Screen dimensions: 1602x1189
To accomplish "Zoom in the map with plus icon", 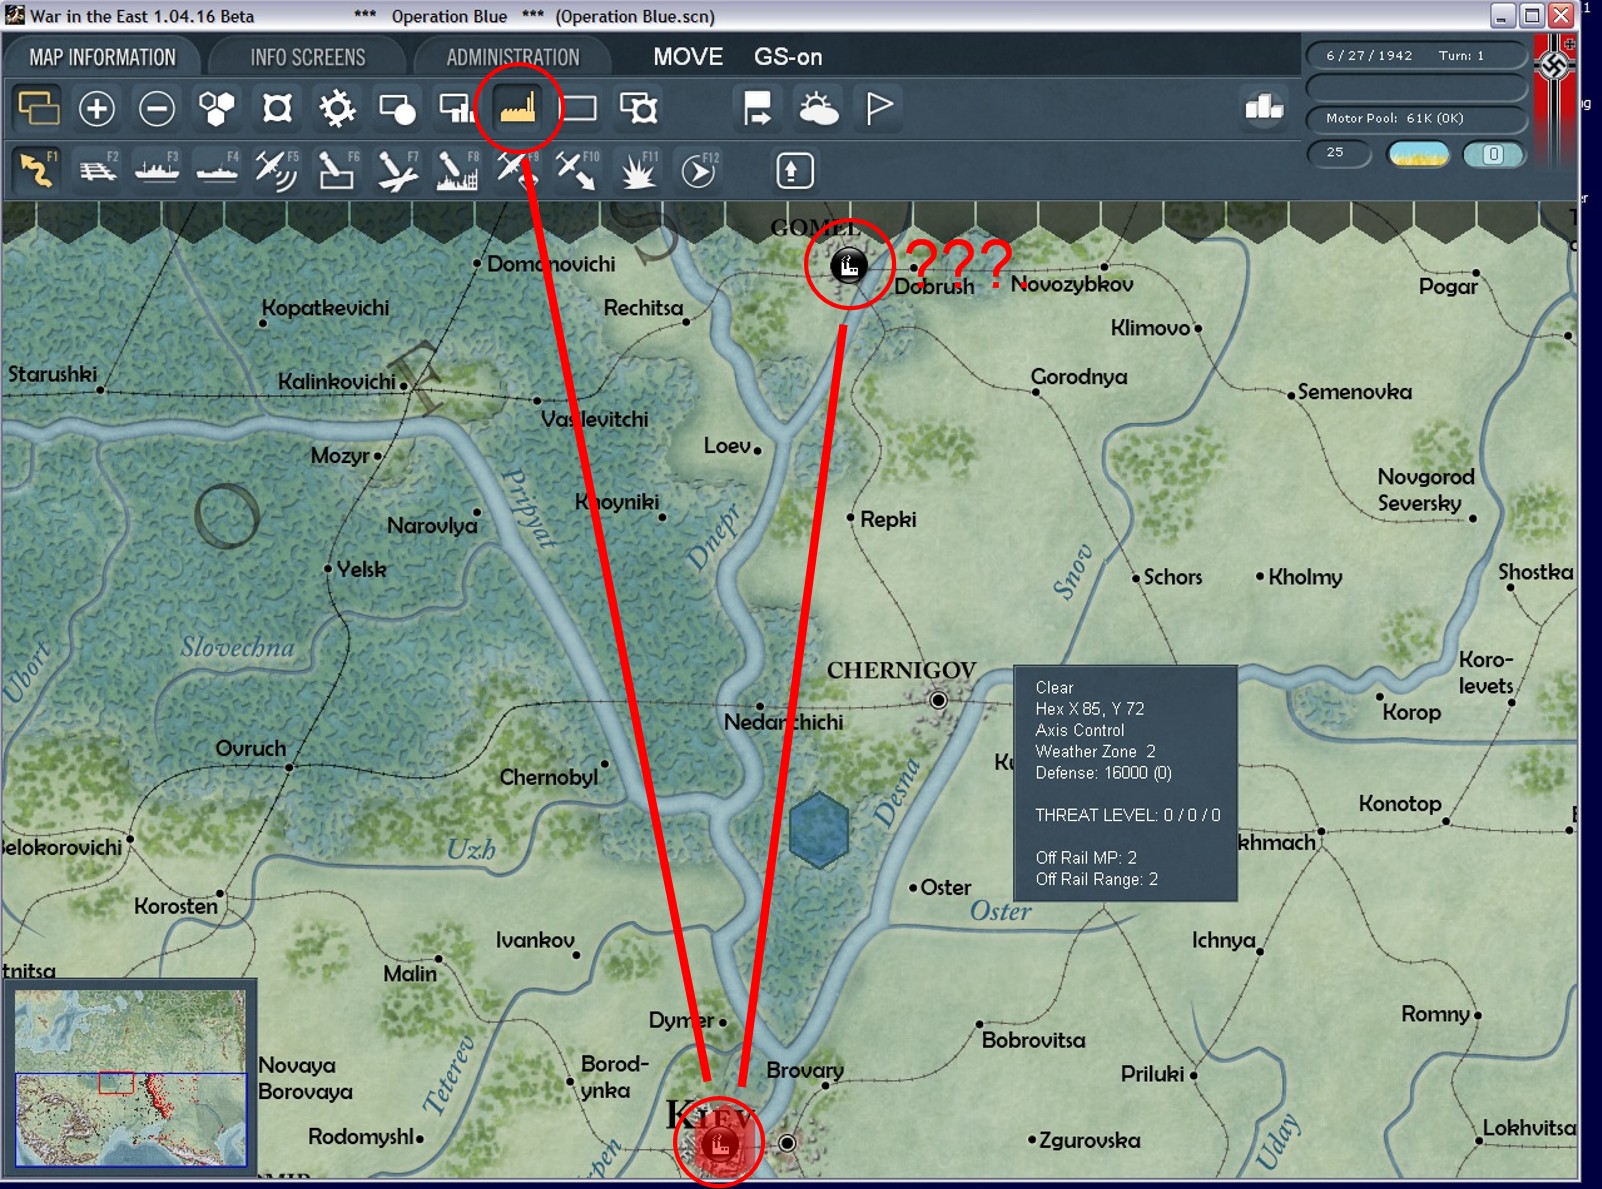I will [97, 108].
